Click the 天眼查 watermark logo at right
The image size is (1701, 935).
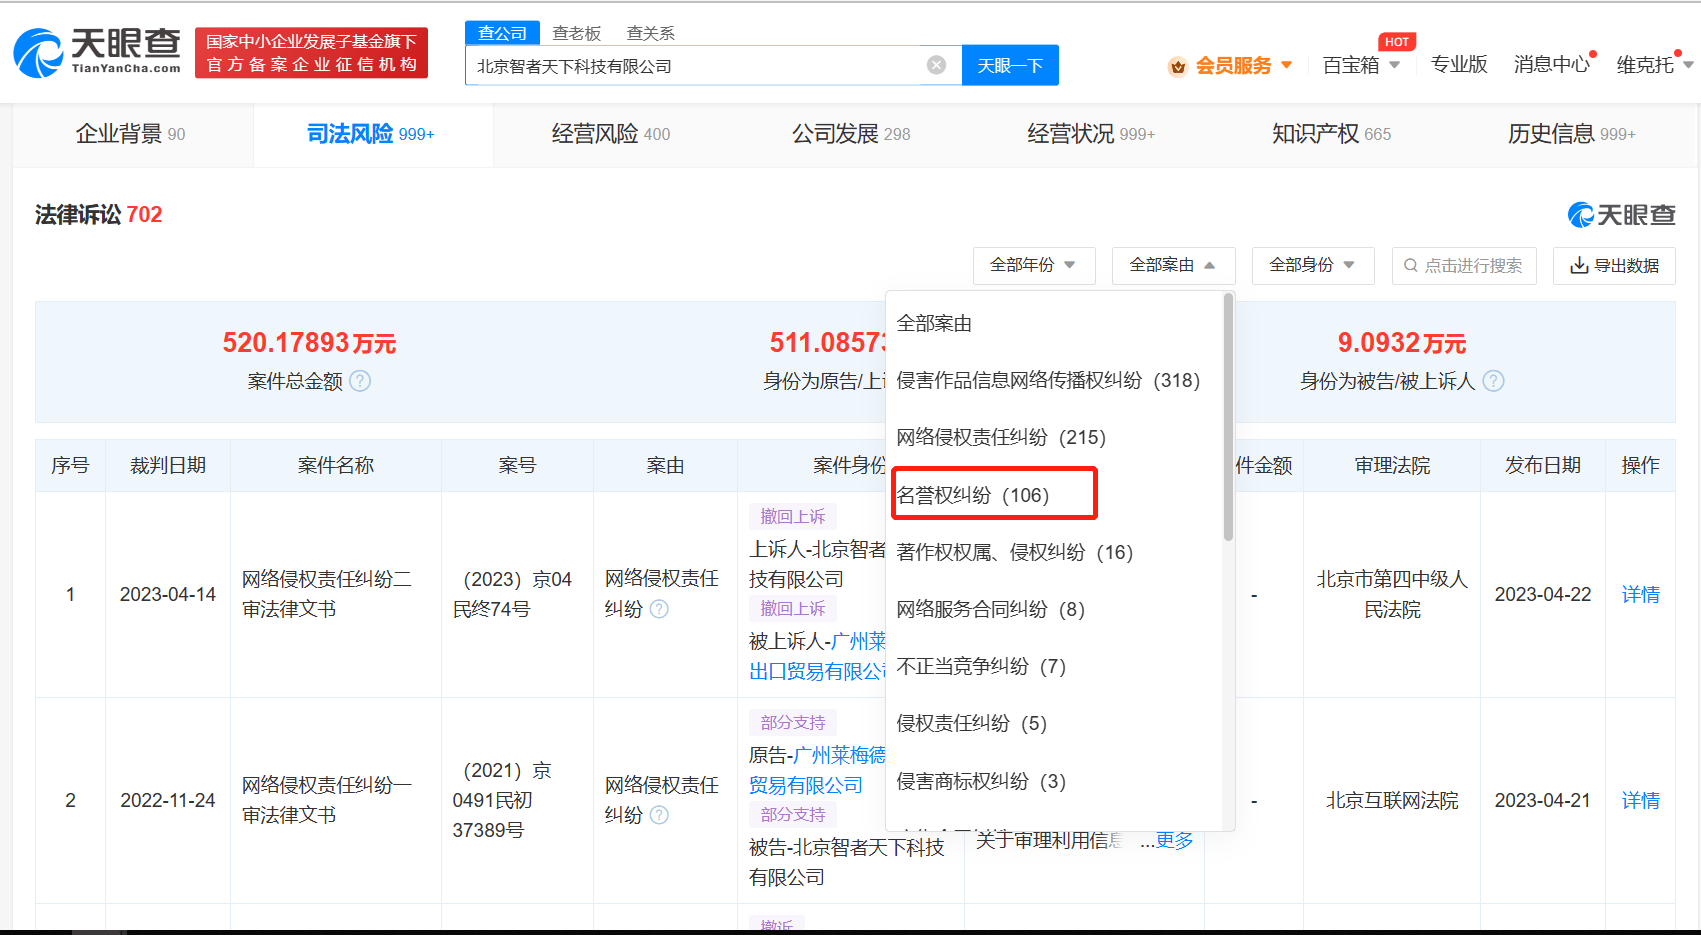1621,215
